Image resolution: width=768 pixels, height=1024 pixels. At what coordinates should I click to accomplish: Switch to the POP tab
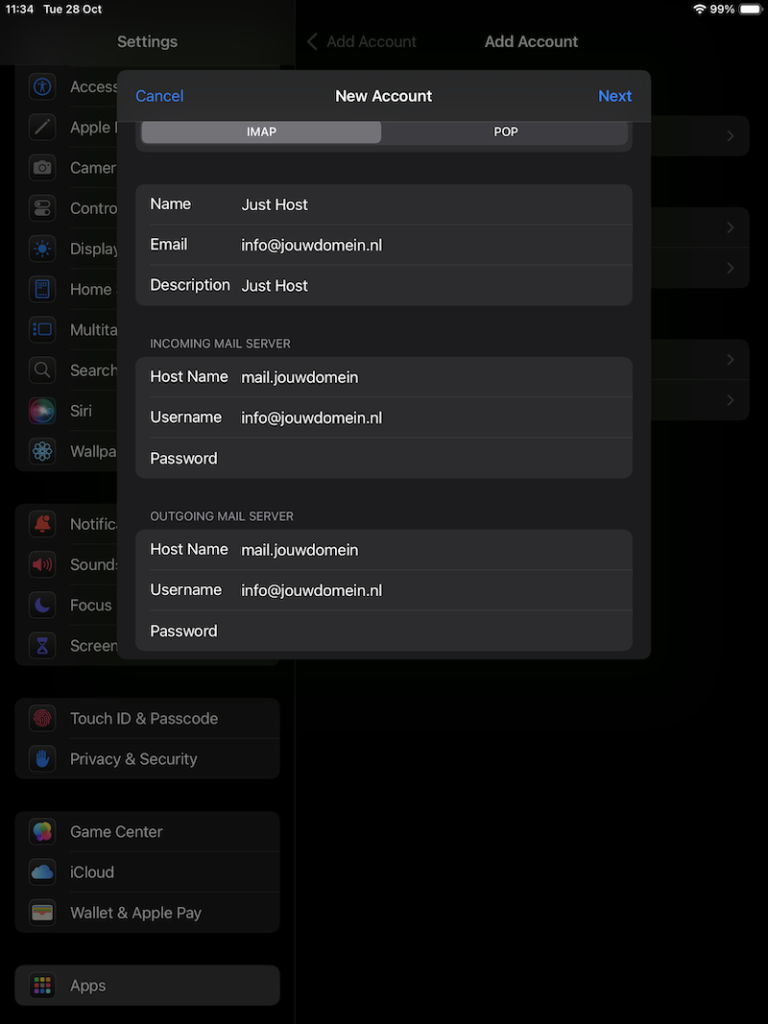pos(506,131)
